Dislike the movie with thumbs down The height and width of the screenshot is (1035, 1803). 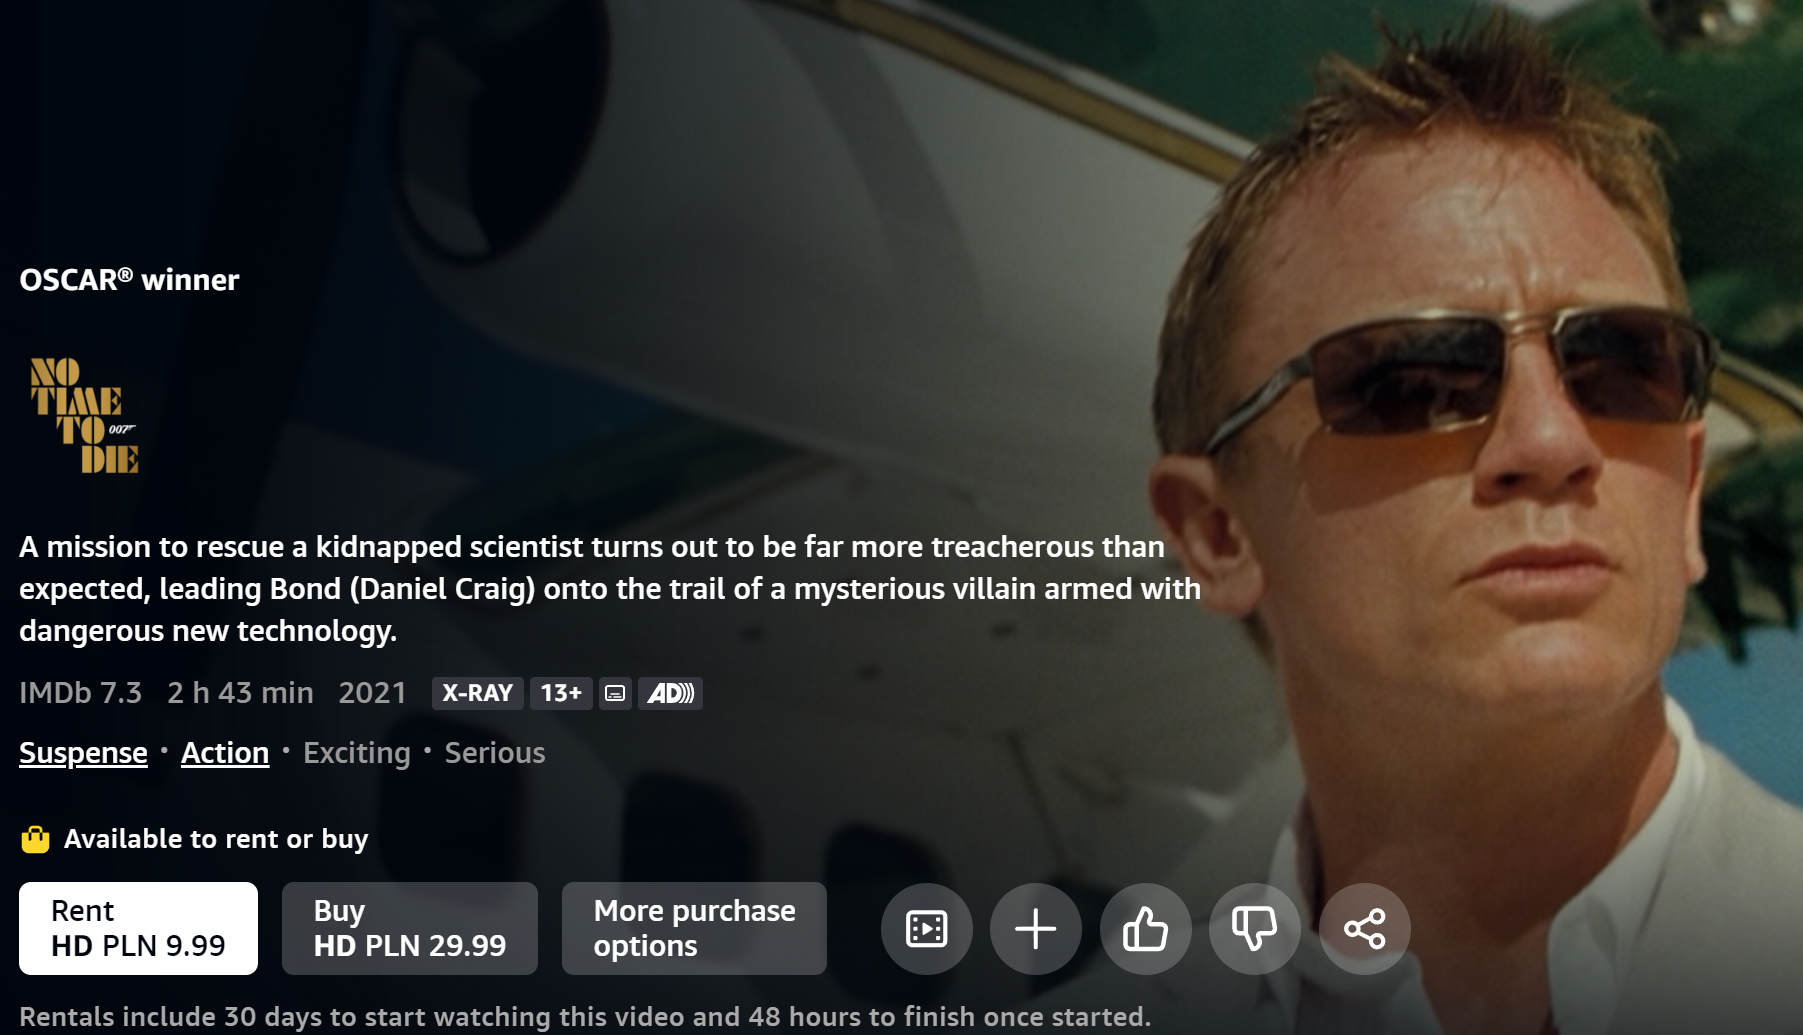(1255, 929)
